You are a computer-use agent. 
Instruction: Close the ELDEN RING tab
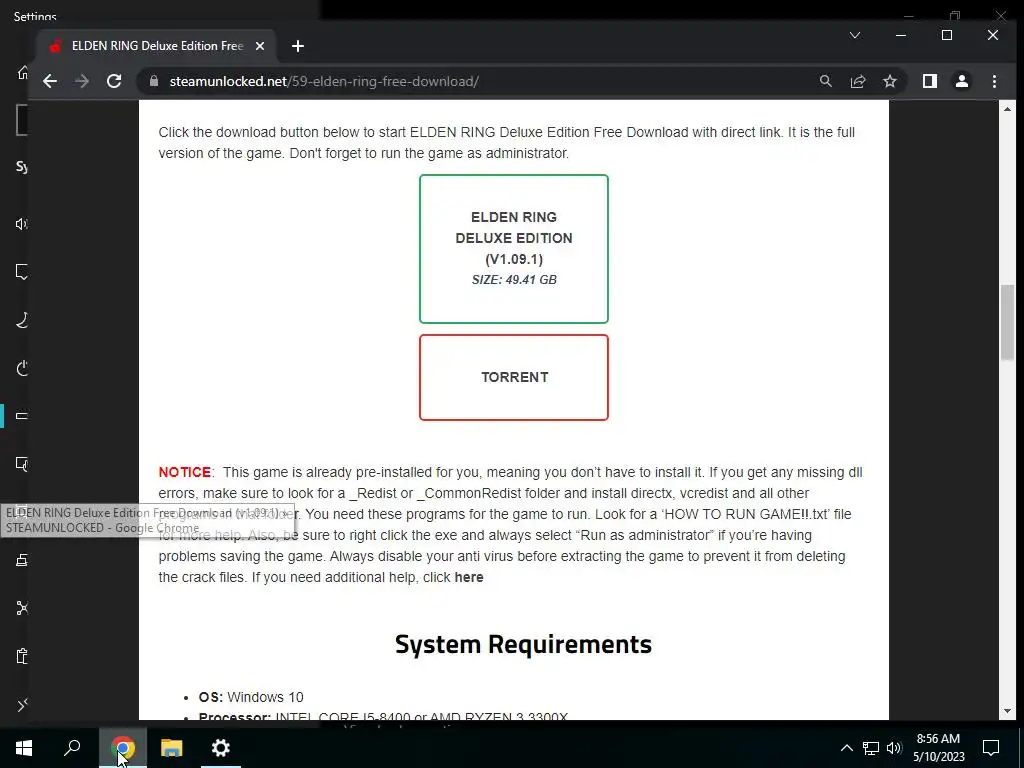click(x=260, y=46)
